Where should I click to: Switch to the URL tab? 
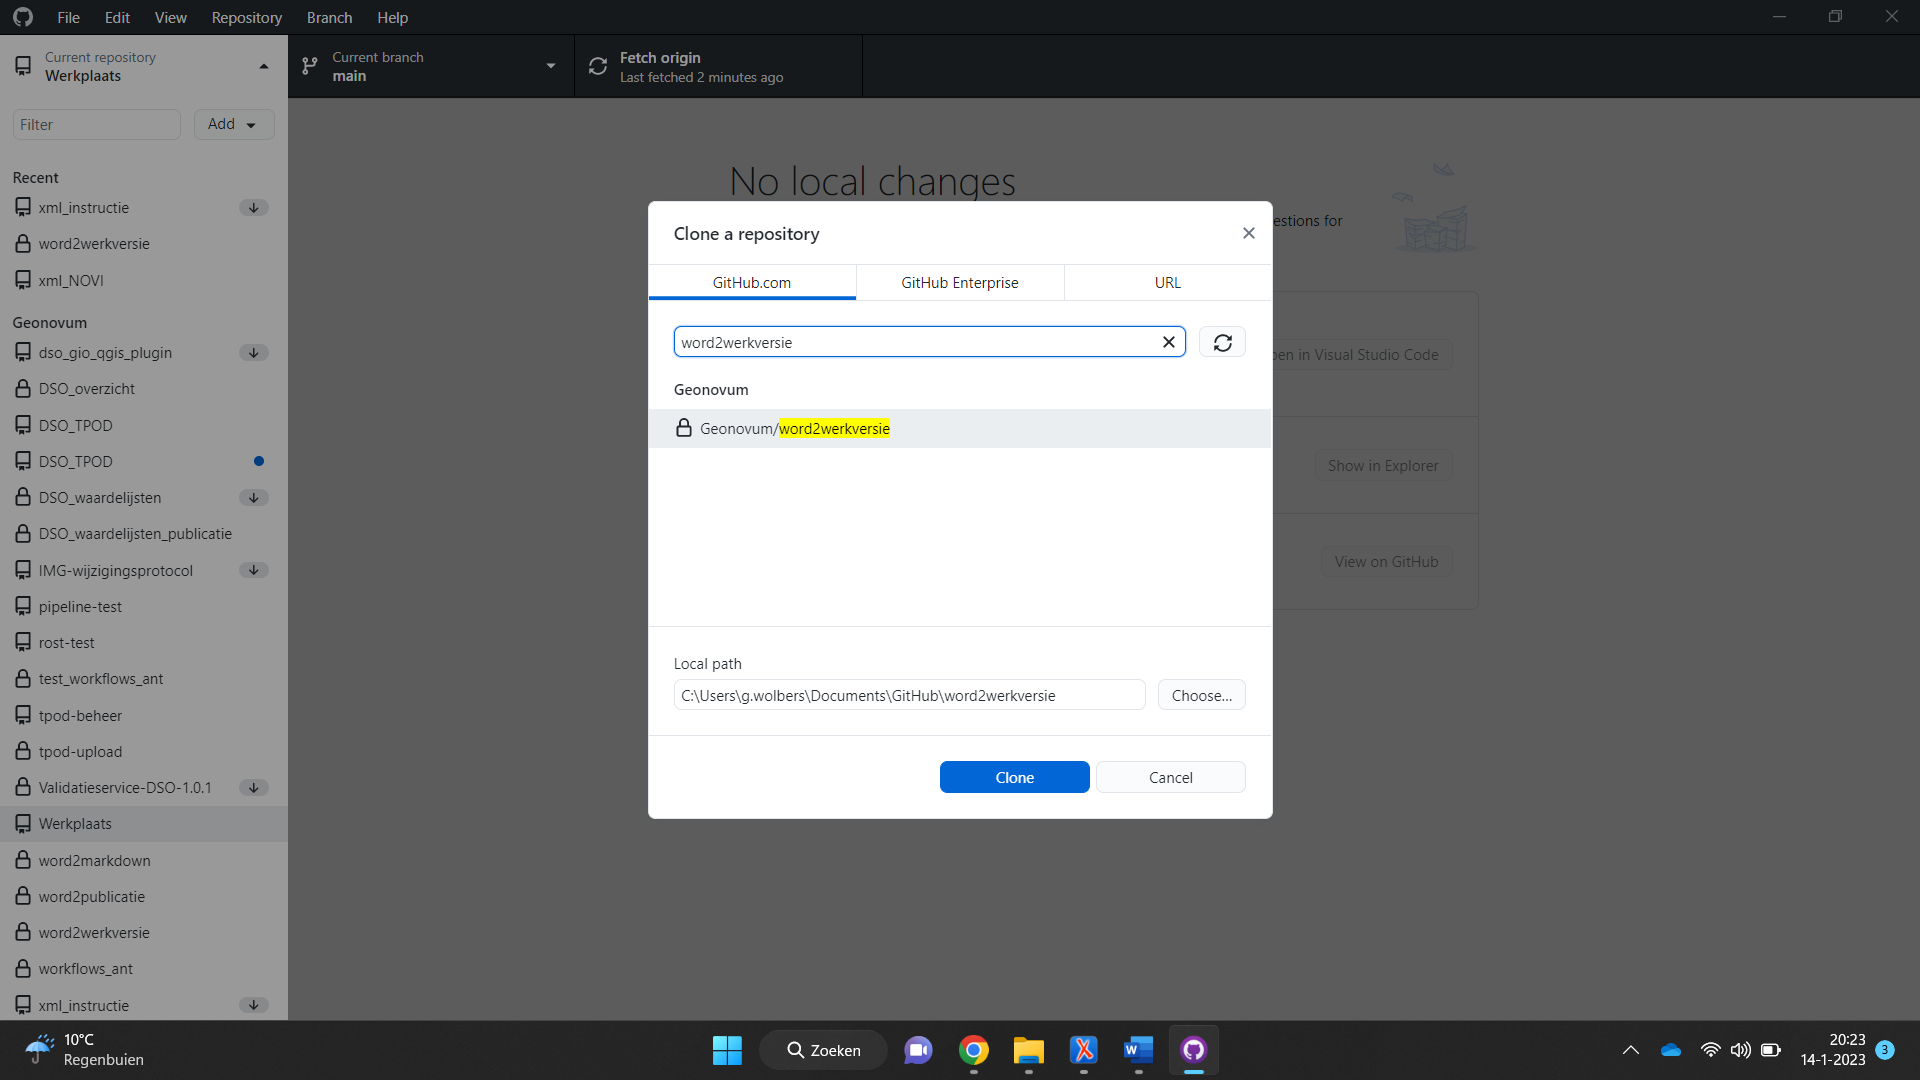click(1168, 283)
